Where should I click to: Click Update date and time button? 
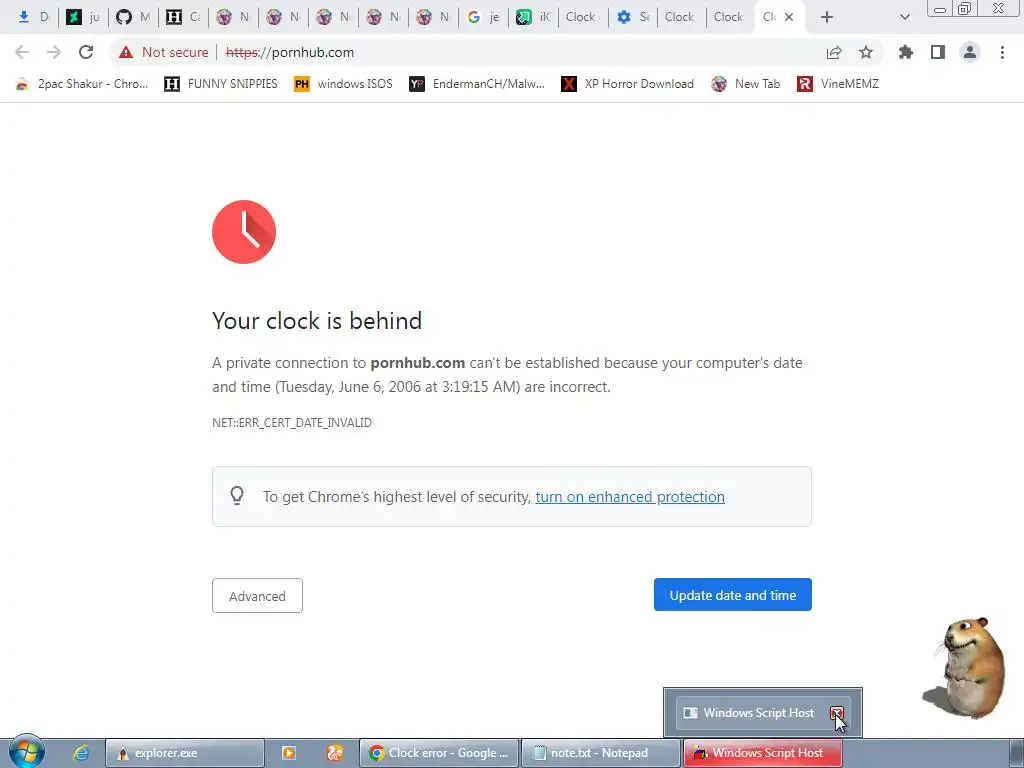733,595
